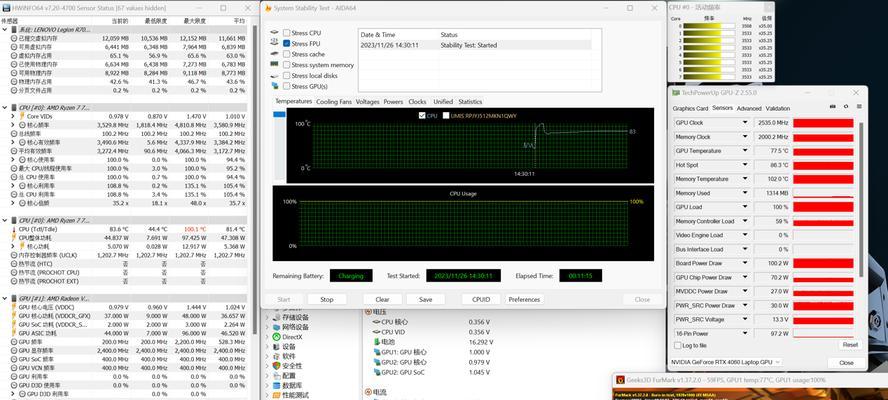
Task: Click AIDA64 System Stability Test title icon
Action: (268, 8)
